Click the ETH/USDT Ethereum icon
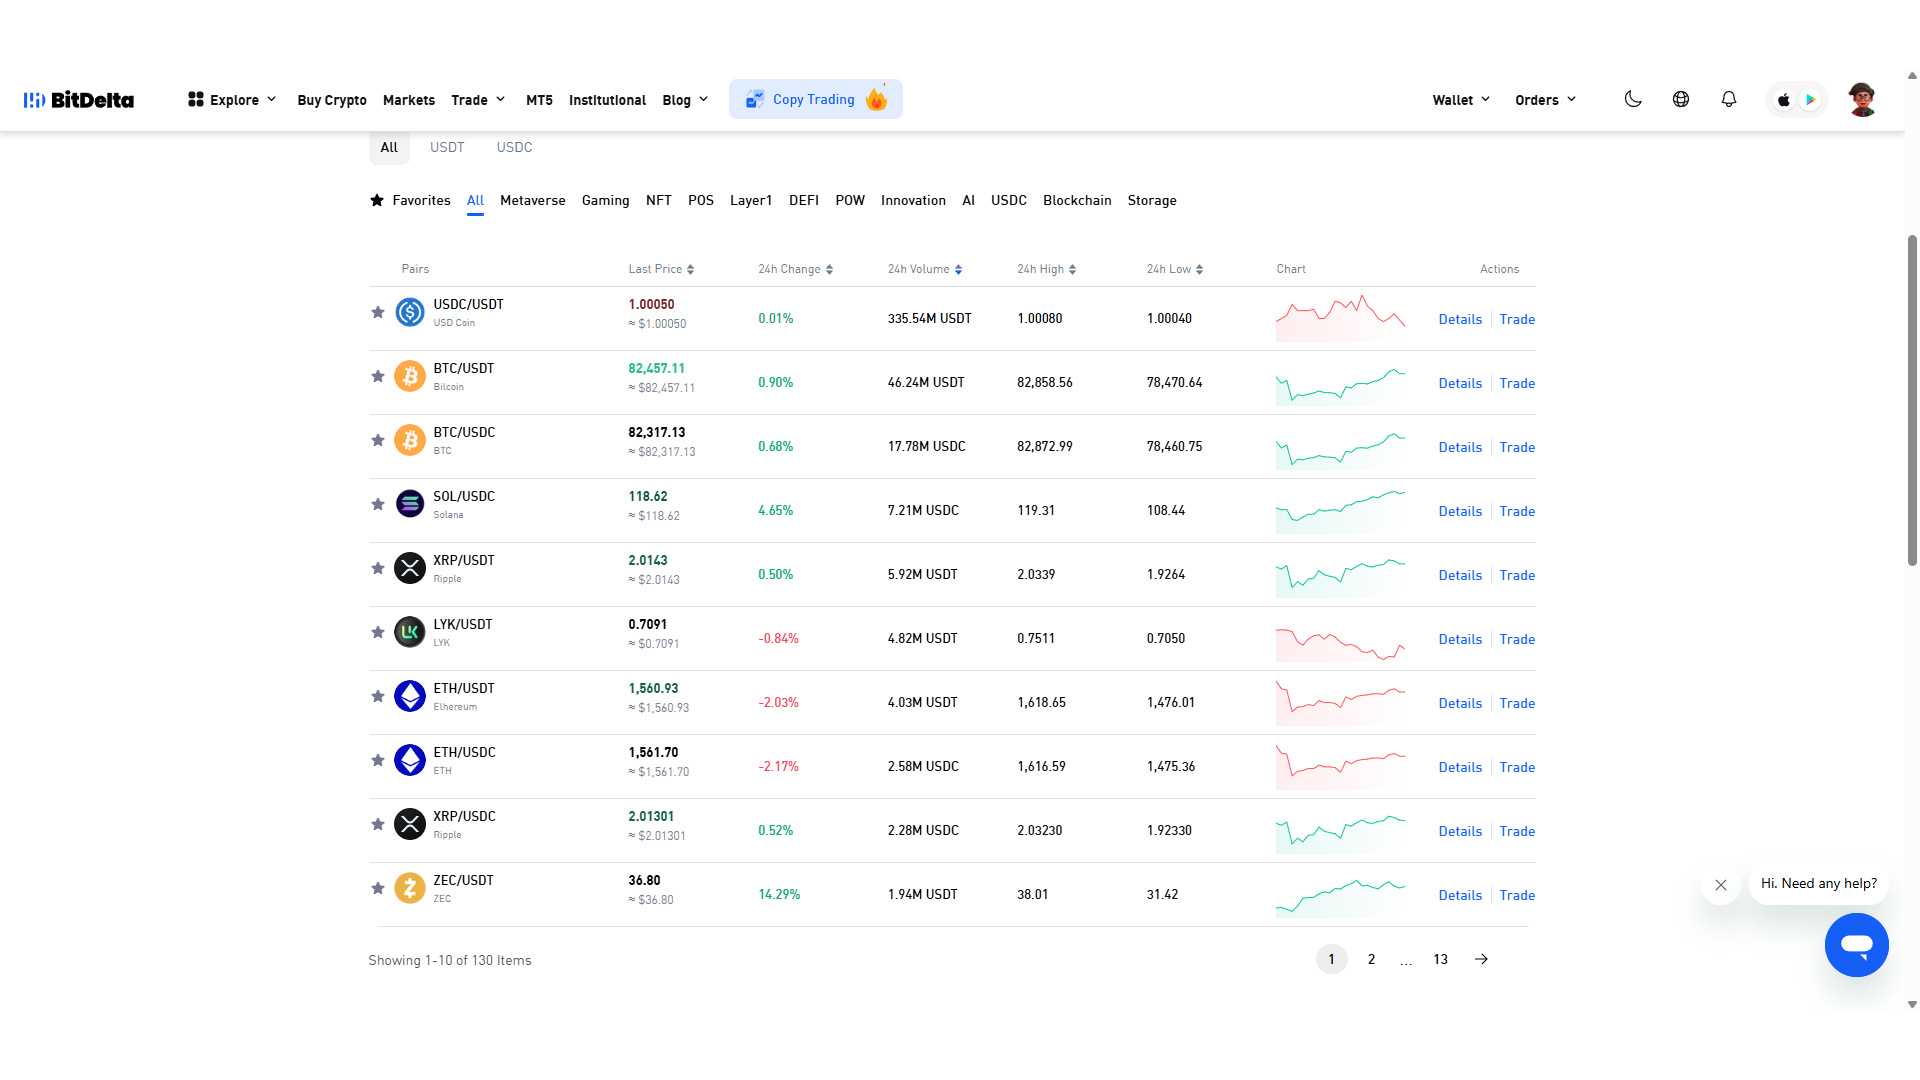 [410, 696]
